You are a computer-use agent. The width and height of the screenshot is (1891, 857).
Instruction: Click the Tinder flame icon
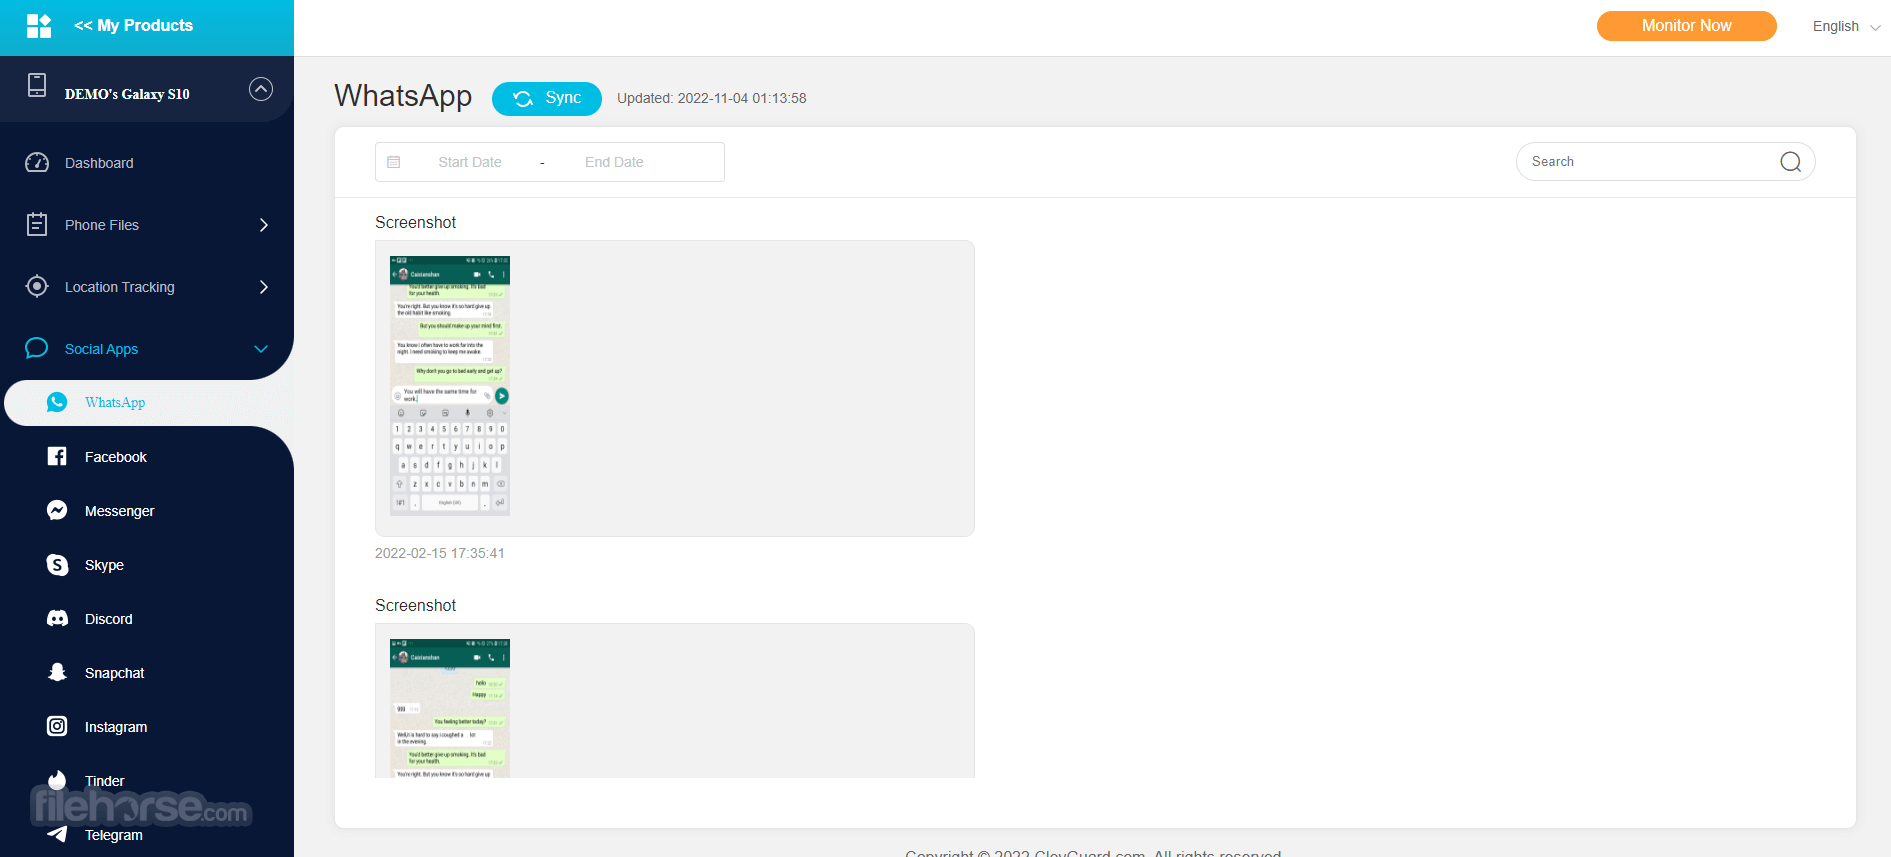pos(57,780)
